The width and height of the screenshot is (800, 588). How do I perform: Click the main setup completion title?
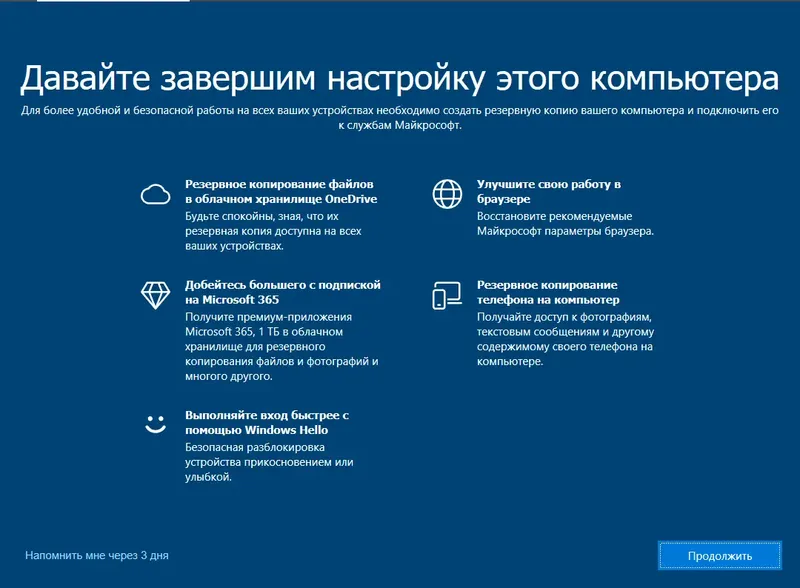(x=400, y=73)
